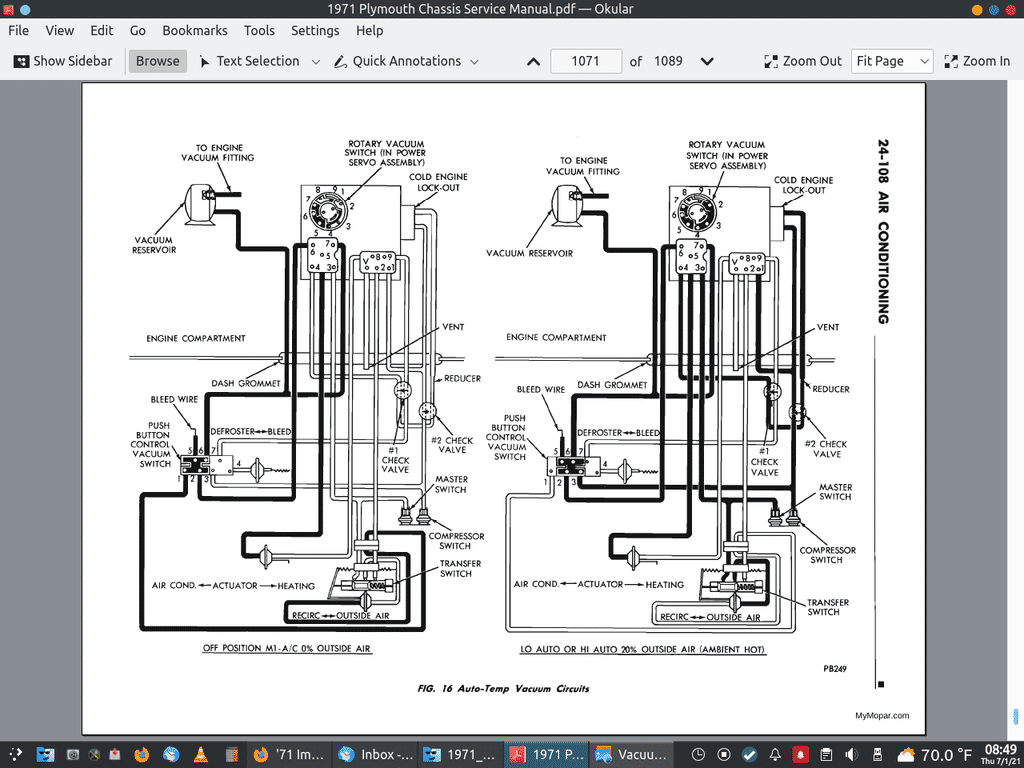Image resolution: width=1024 pixels, height=768 pixels.
Task: Activate Browse mode in toolbar
Action: [x=157, y=61]
